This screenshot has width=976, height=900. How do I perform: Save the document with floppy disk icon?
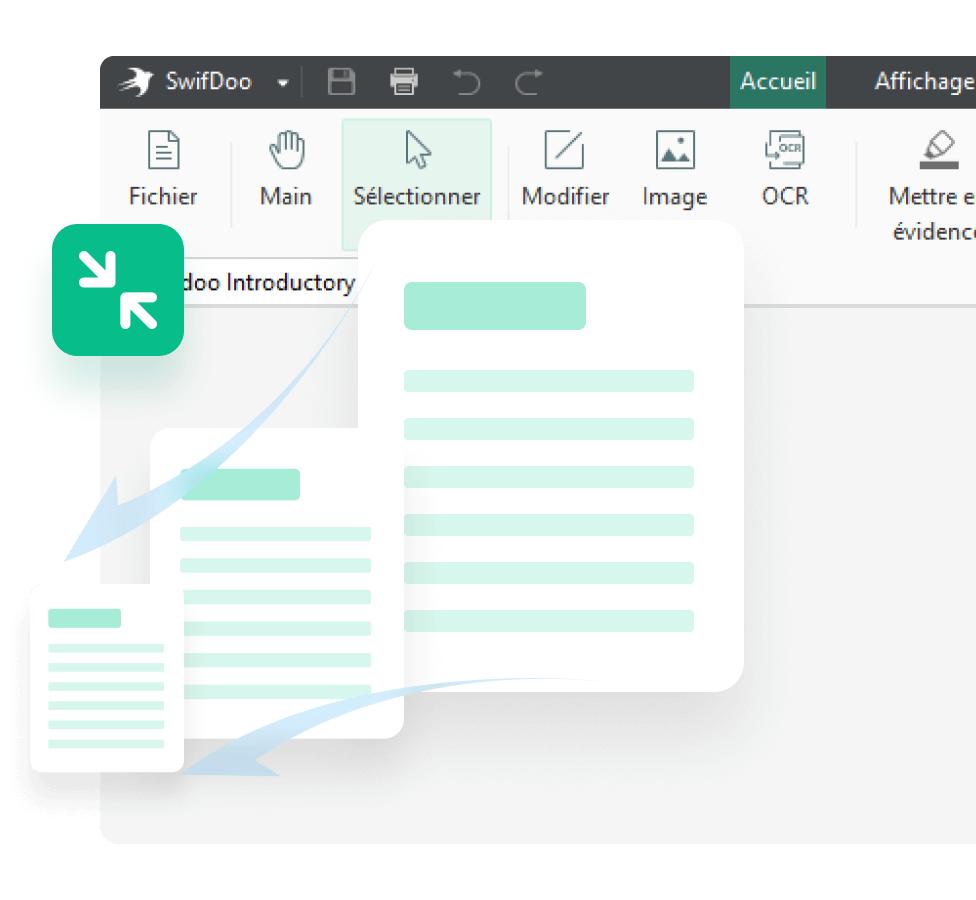pyautogui.click(x=342, y=82)
